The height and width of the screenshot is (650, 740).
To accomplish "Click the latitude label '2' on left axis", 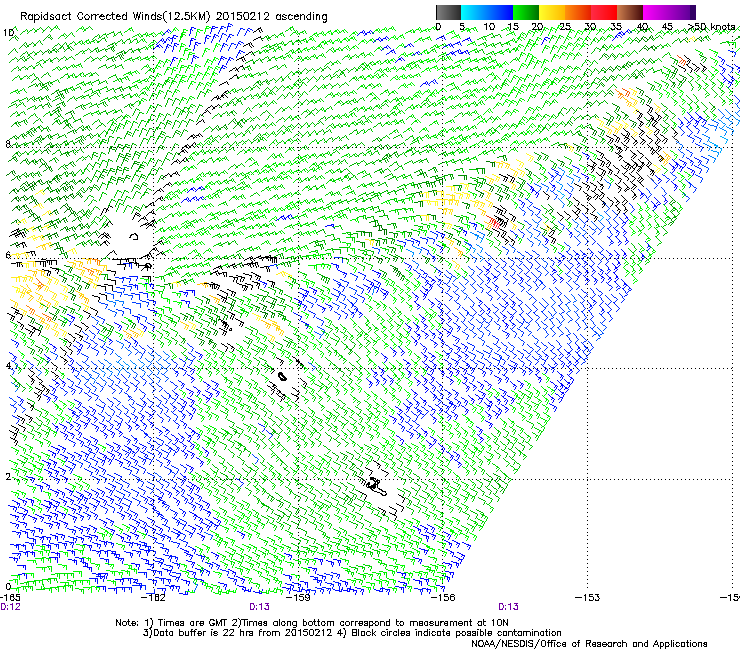I will (8, 477).
